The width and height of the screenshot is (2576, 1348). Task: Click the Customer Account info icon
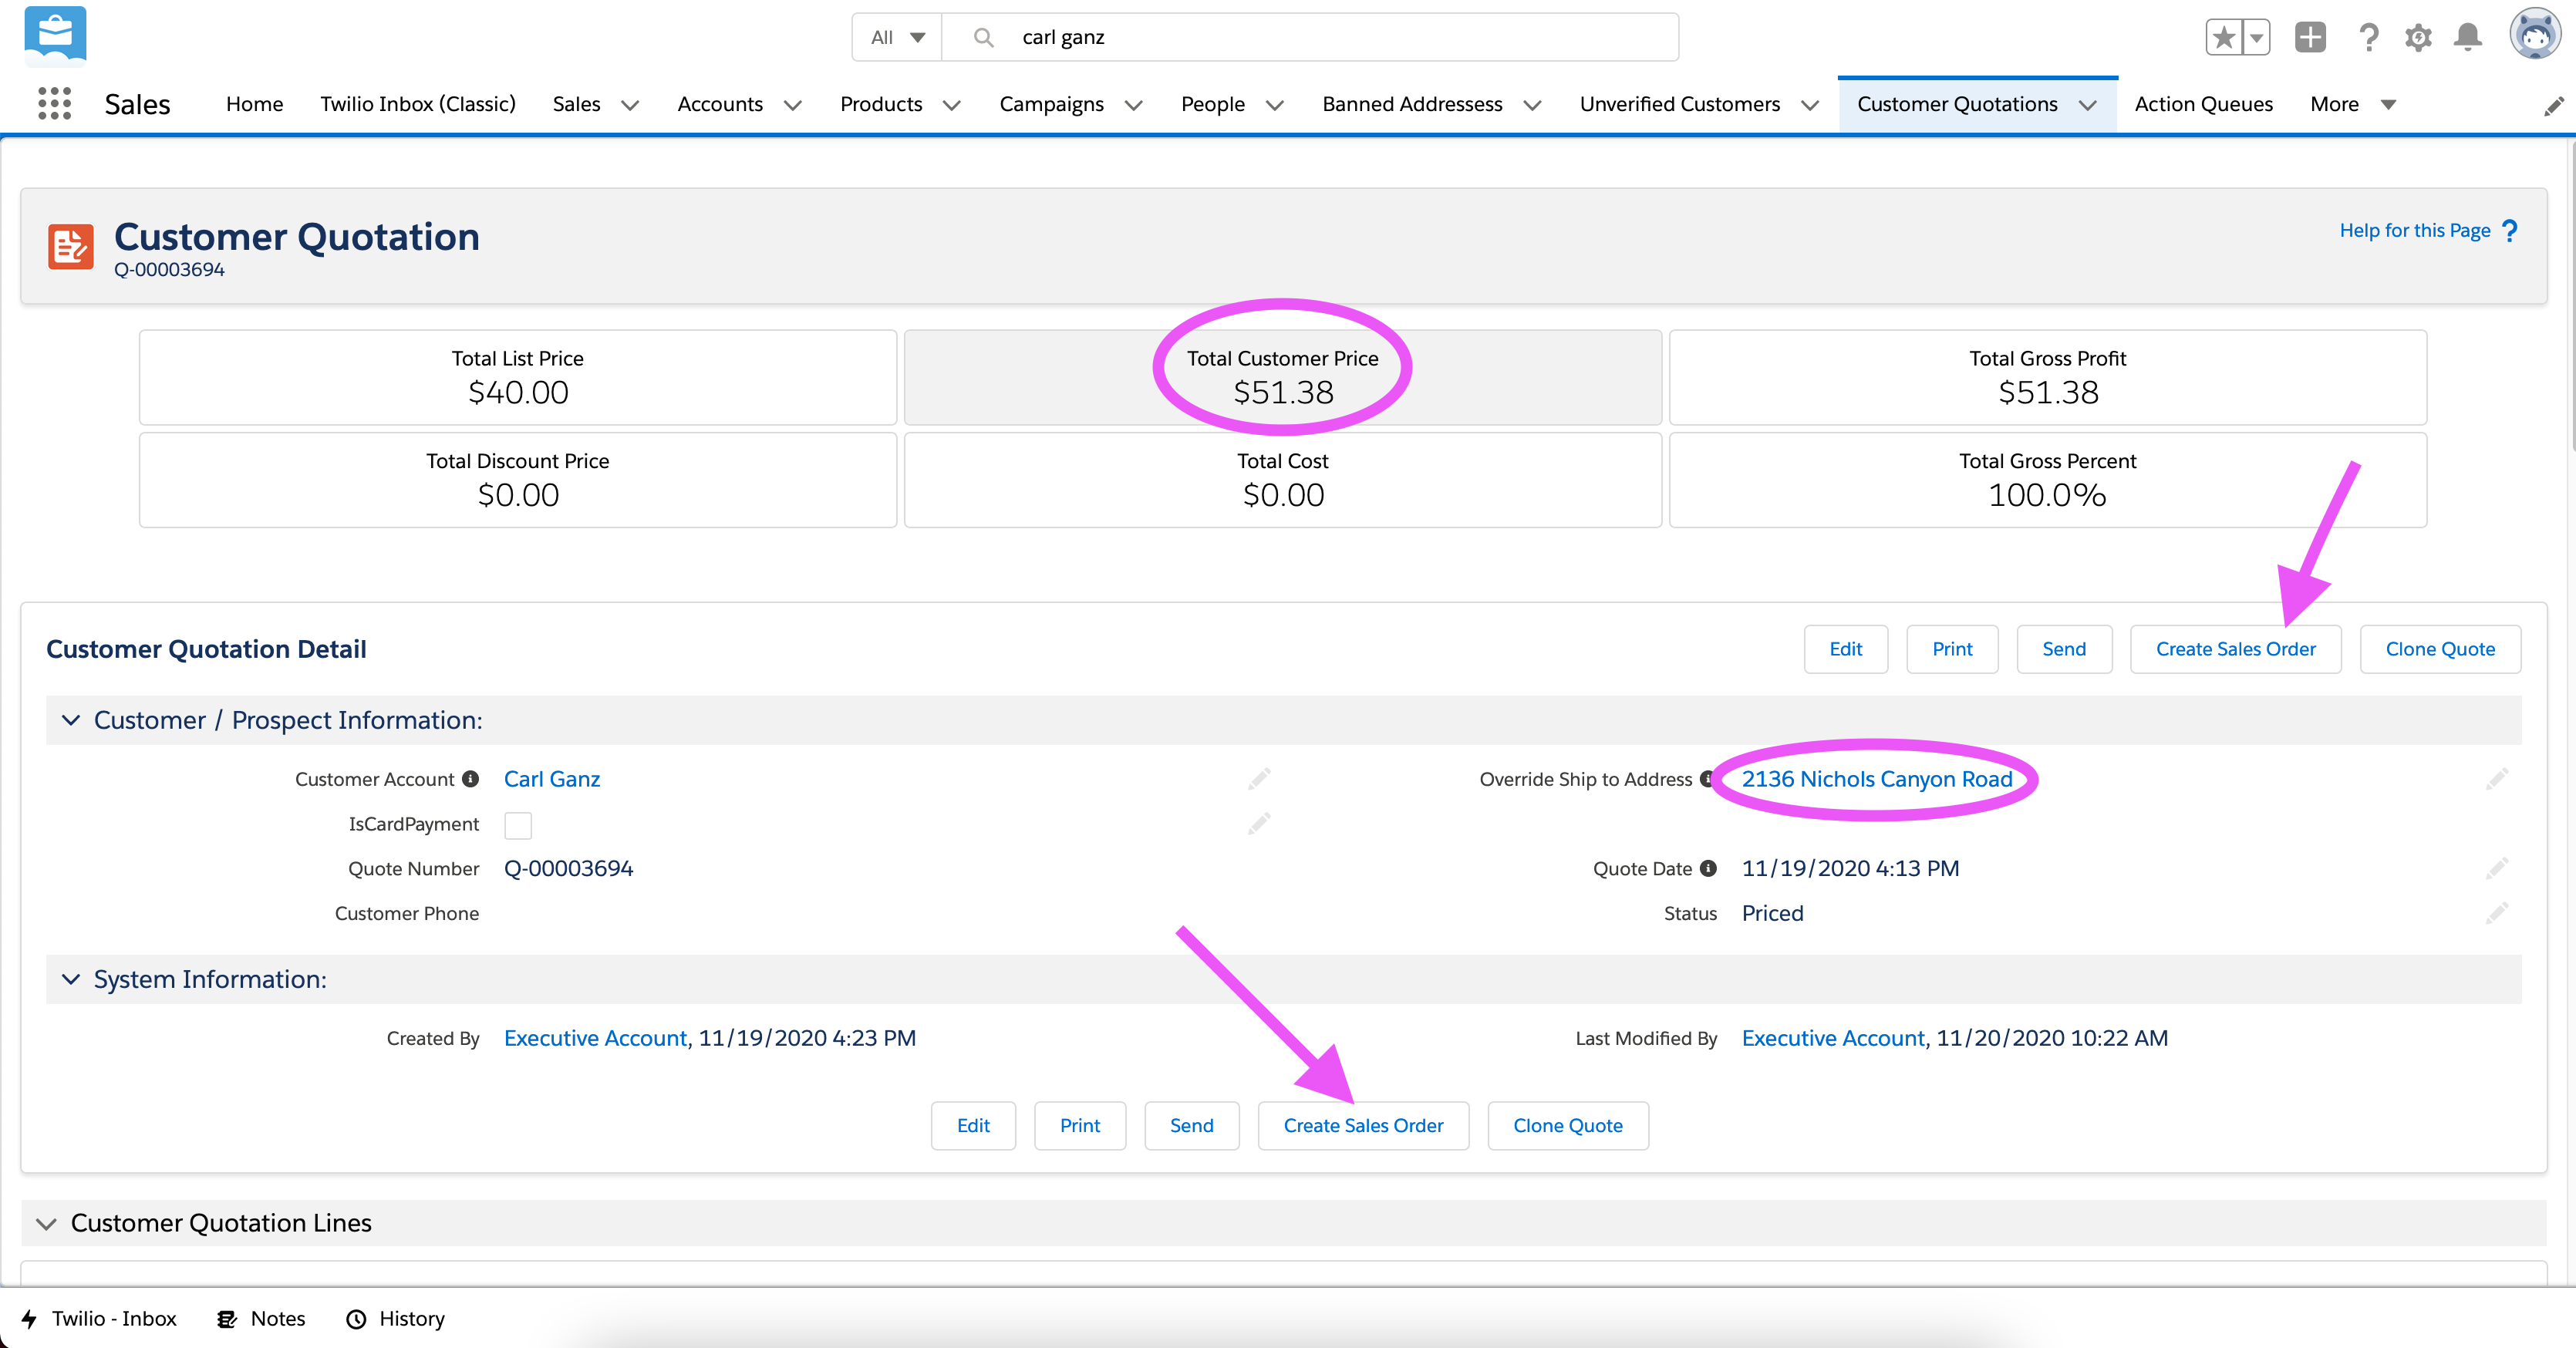click(470, 779)
